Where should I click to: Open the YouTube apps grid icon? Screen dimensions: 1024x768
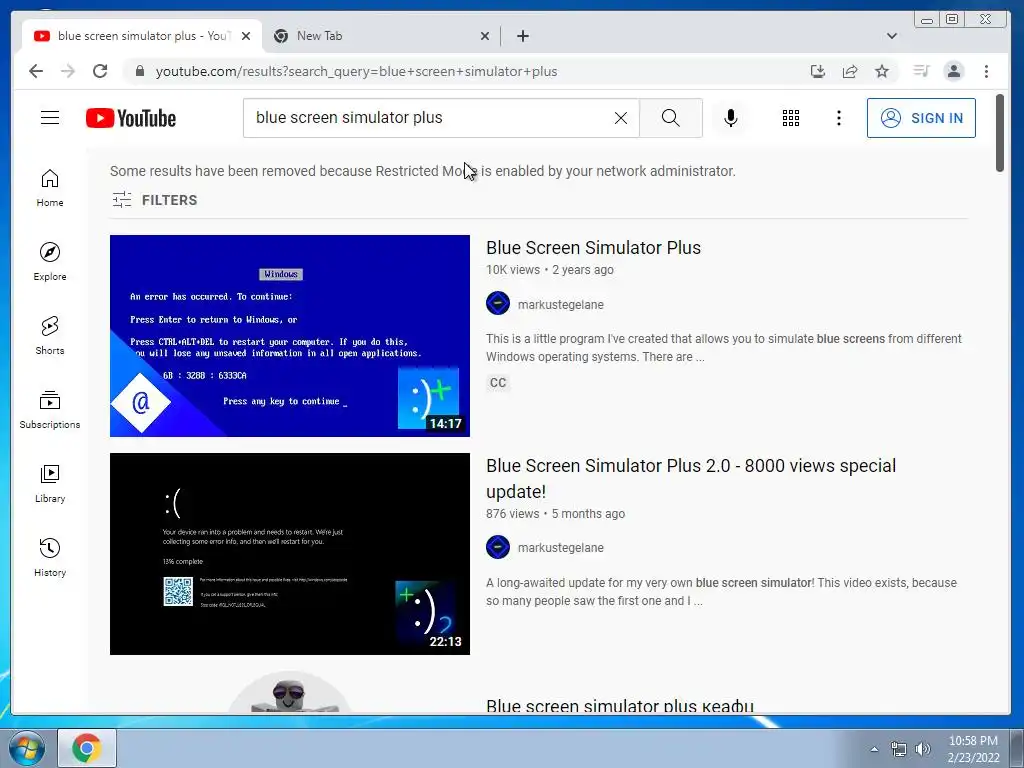pyautogui.click(x=791, y=118)
